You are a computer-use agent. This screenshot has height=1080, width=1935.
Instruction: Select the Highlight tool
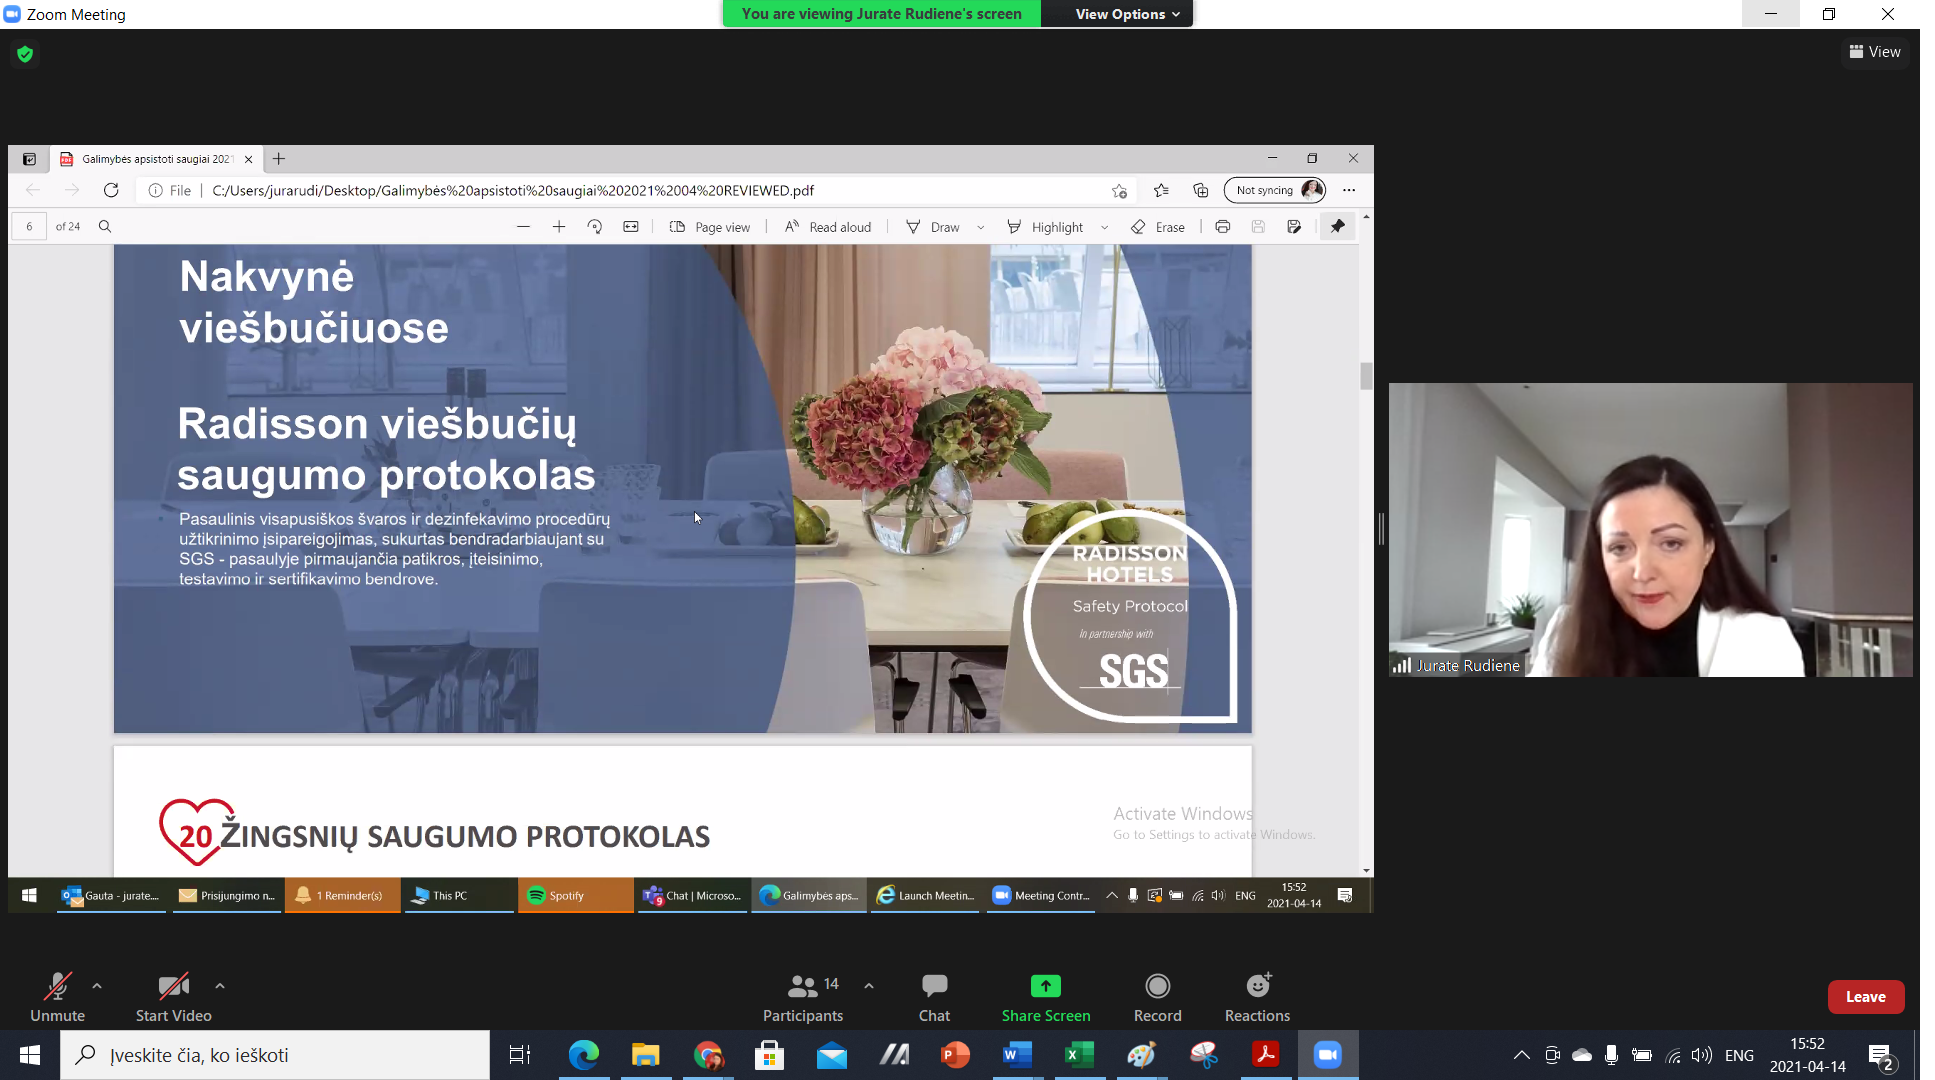pos(1045,227)
